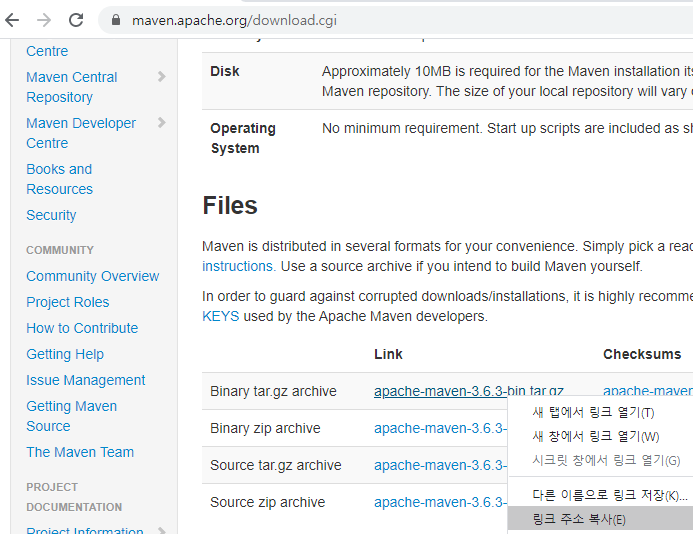The image size is (693, 534).
Task: Click the Disk requirement label
Action: coord(225,71)
